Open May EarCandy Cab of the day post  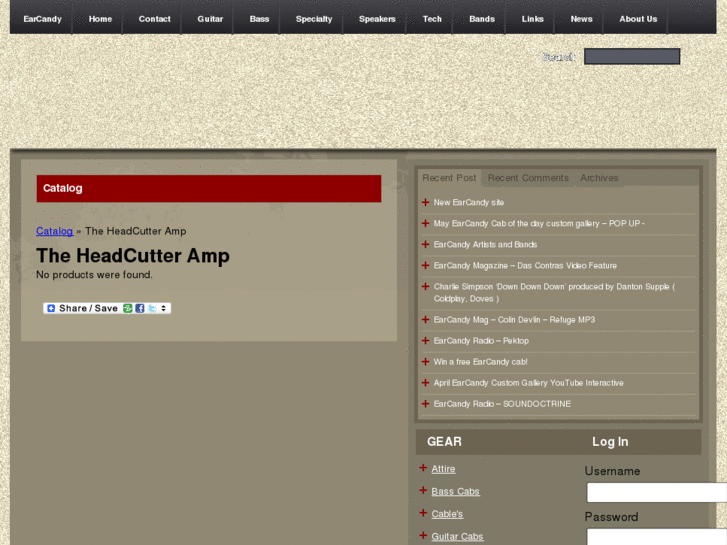pos(539,224)
